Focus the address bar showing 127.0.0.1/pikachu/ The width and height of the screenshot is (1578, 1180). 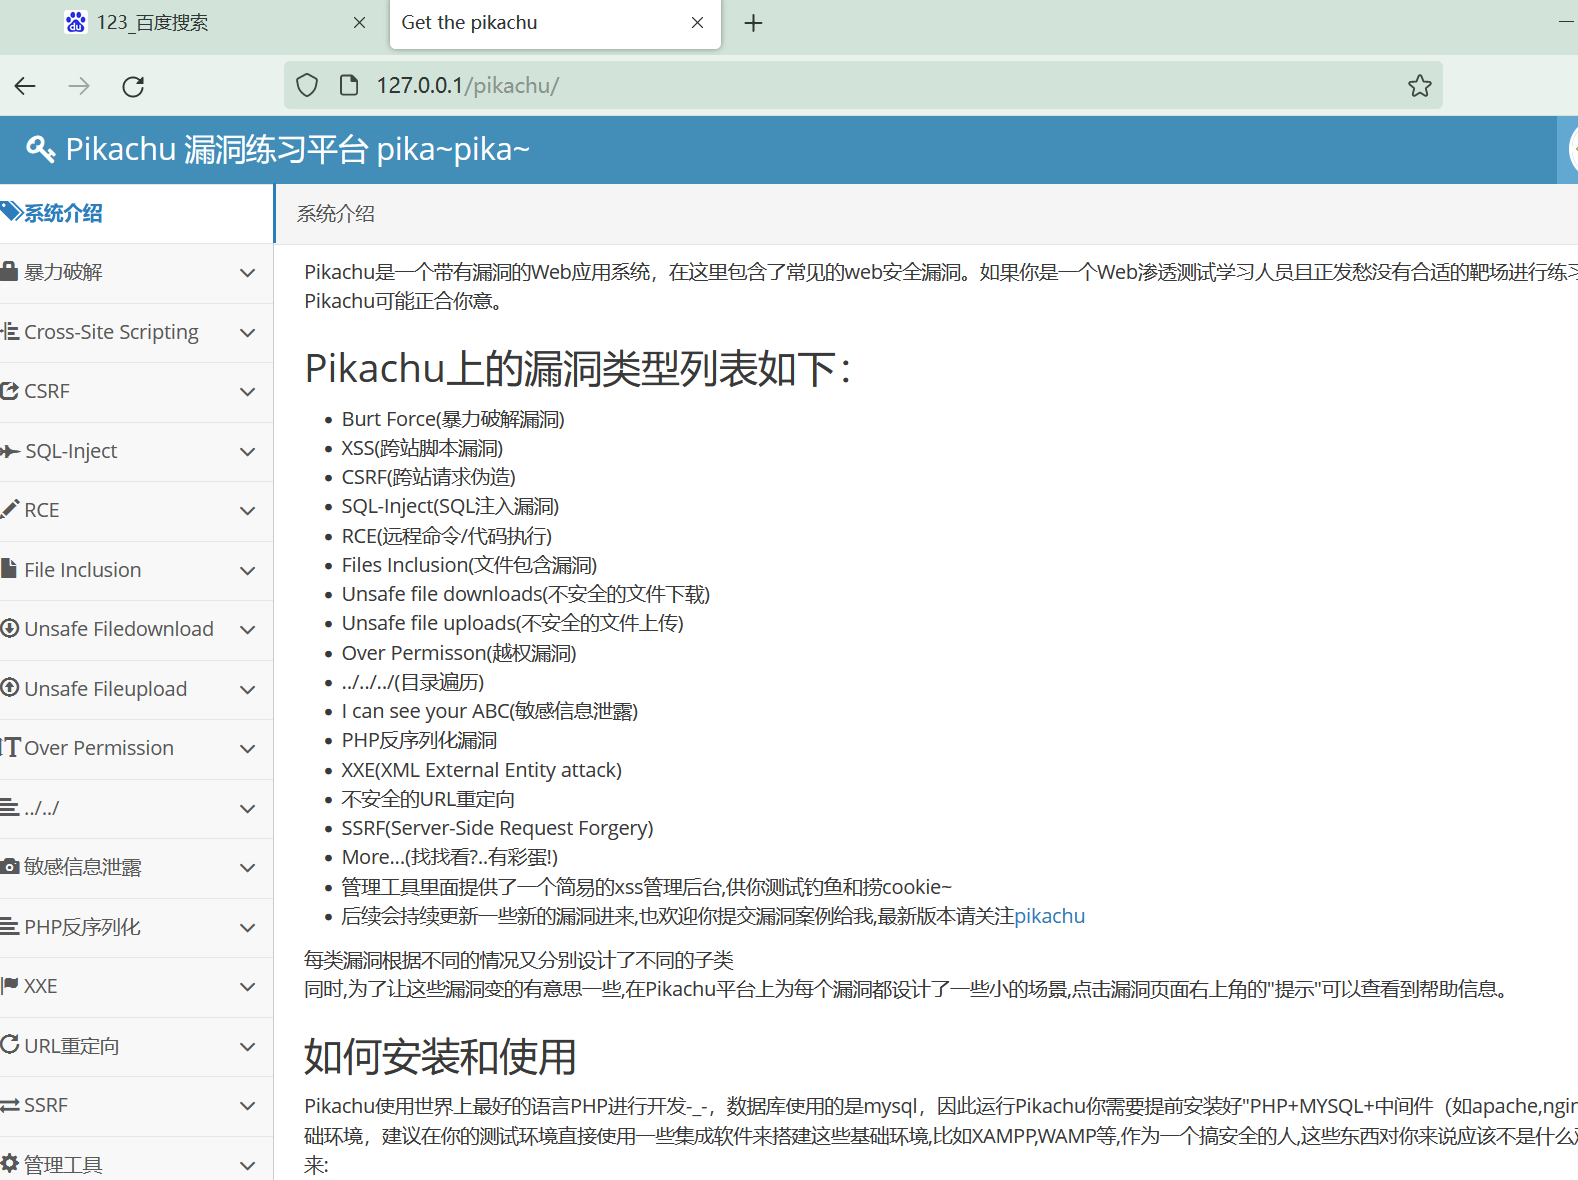[x=863, y=86]
